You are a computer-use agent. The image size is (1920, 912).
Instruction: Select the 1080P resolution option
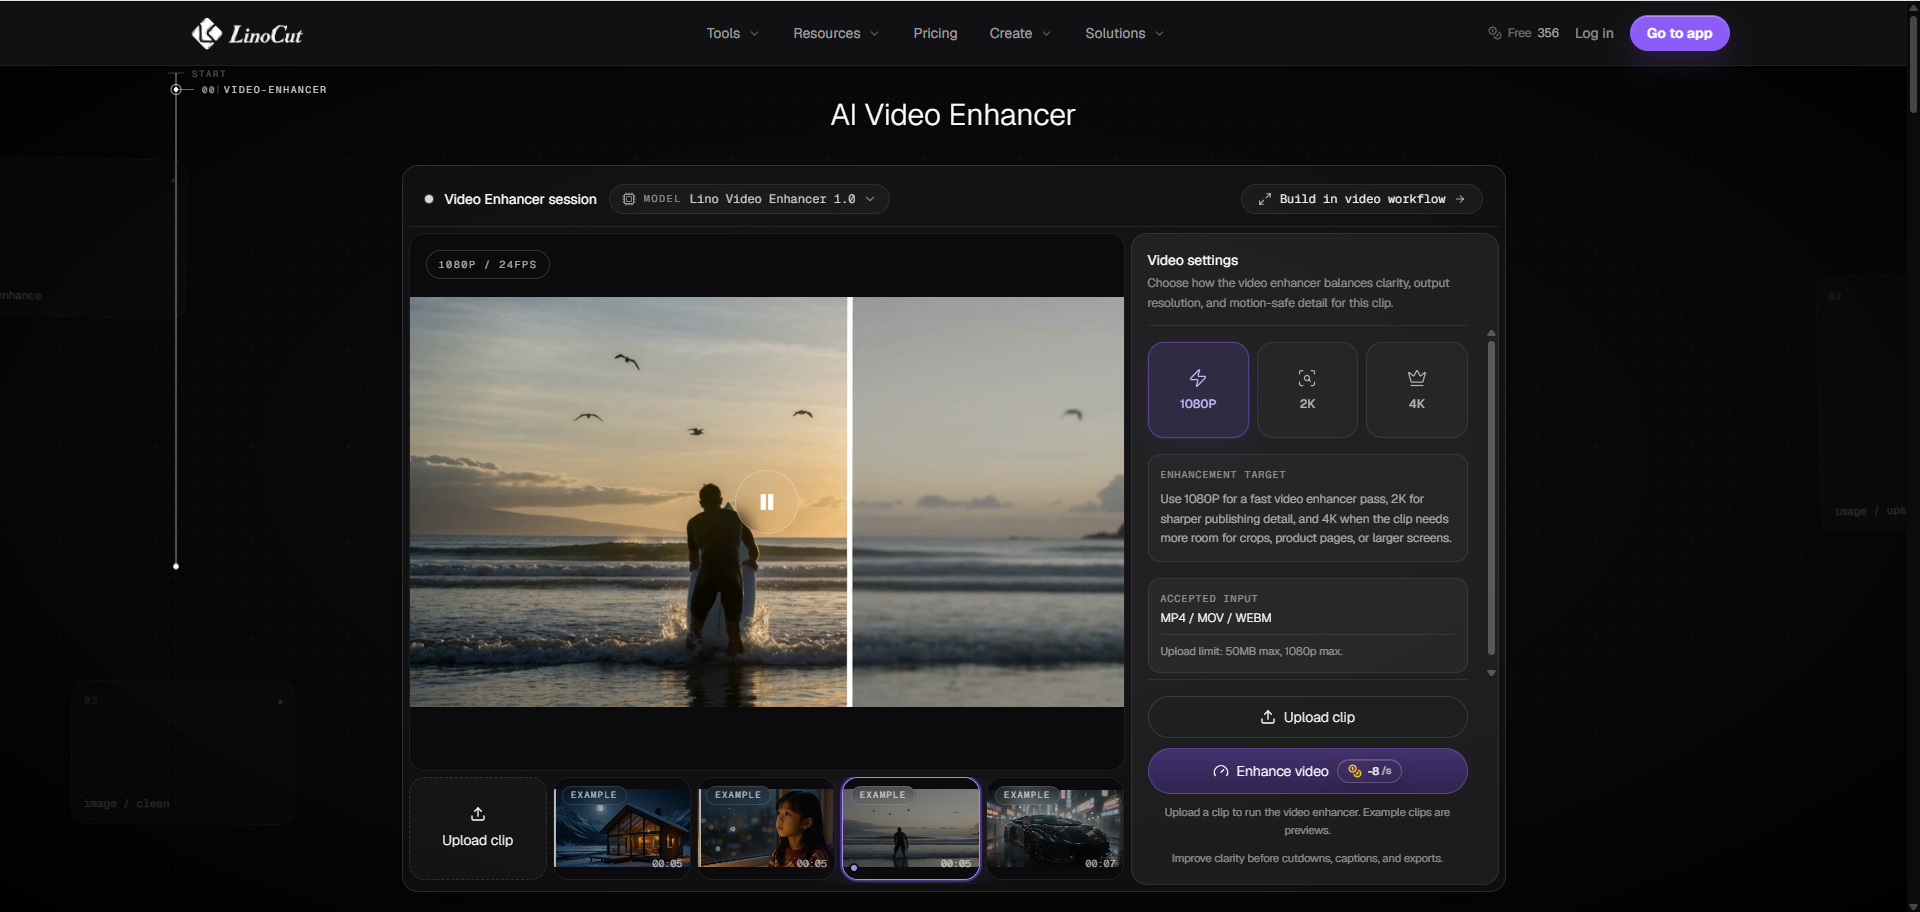pyautogui.click(x=1198, y=390)
